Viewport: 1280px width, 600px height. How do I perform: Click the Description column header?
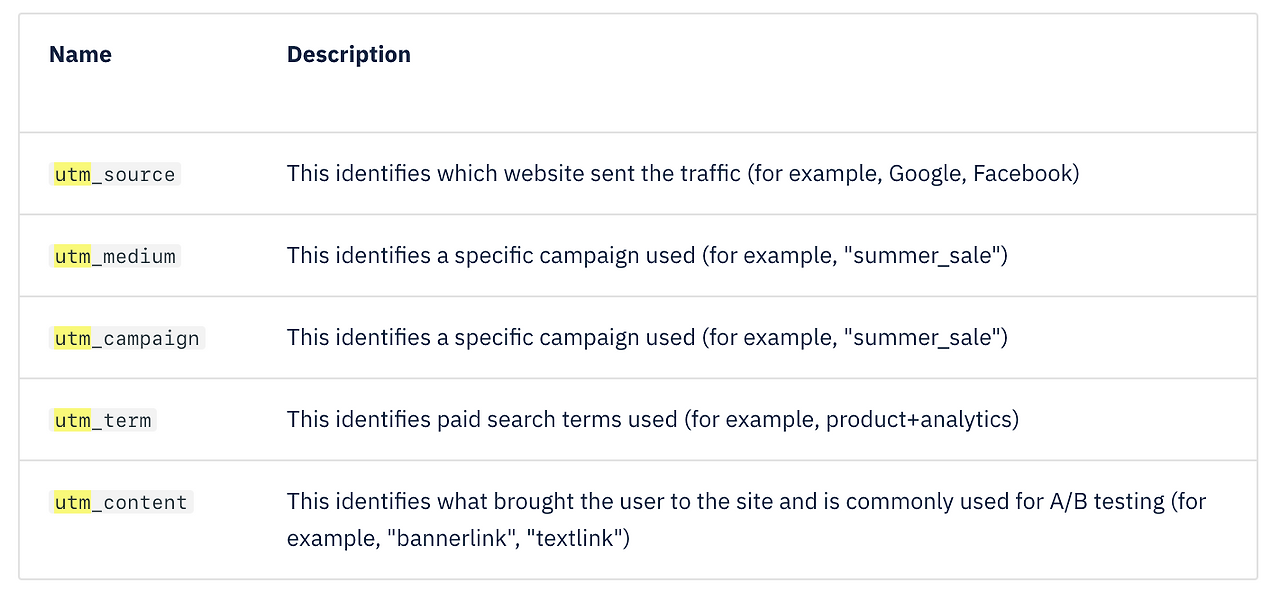tap(348, 55)
